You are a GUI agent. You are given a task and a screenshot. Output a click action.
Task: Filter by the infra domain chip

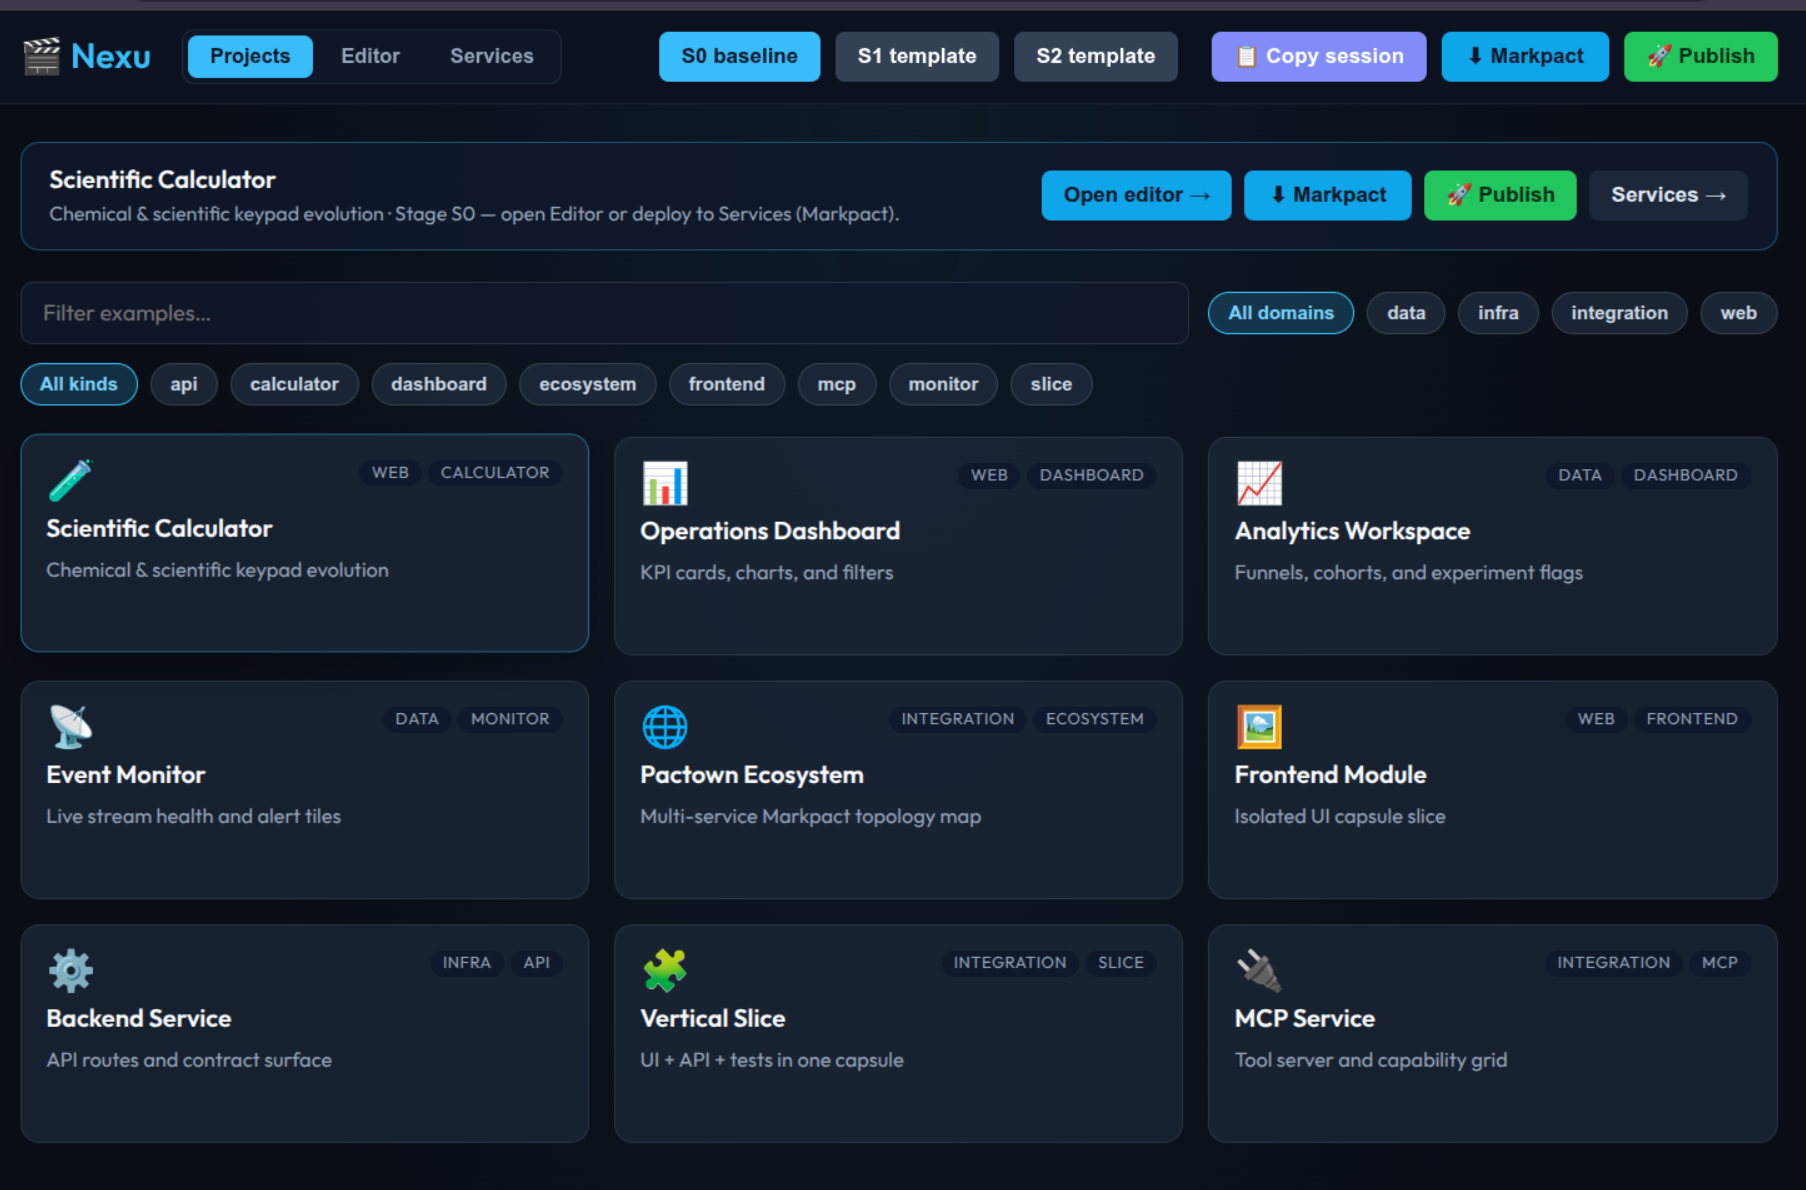click(x=1498, y=313)
